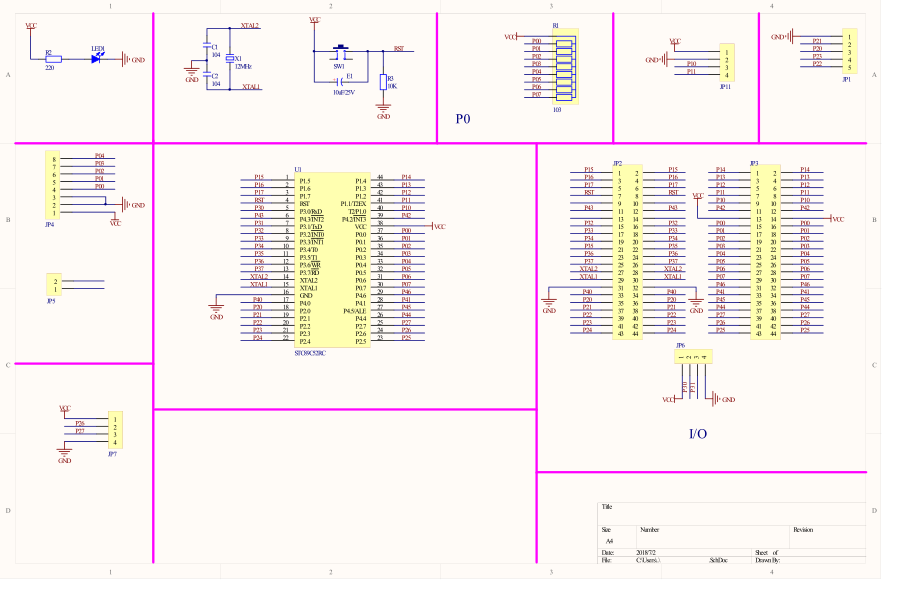Select the JP1 five-pin header

coord(850,51)
